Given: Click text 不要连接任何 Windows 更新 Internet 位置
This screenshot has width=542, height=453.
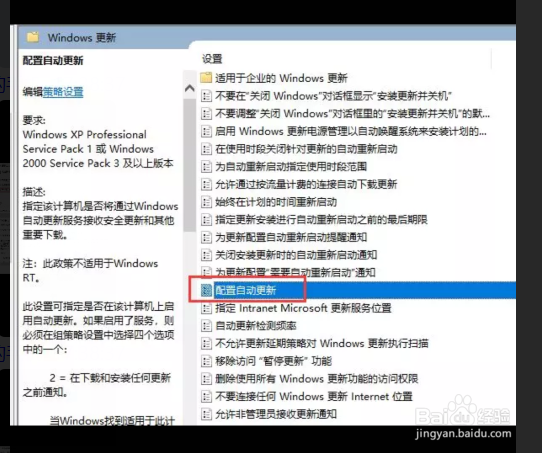Looking at the screenshot, I should pos(314,396).
